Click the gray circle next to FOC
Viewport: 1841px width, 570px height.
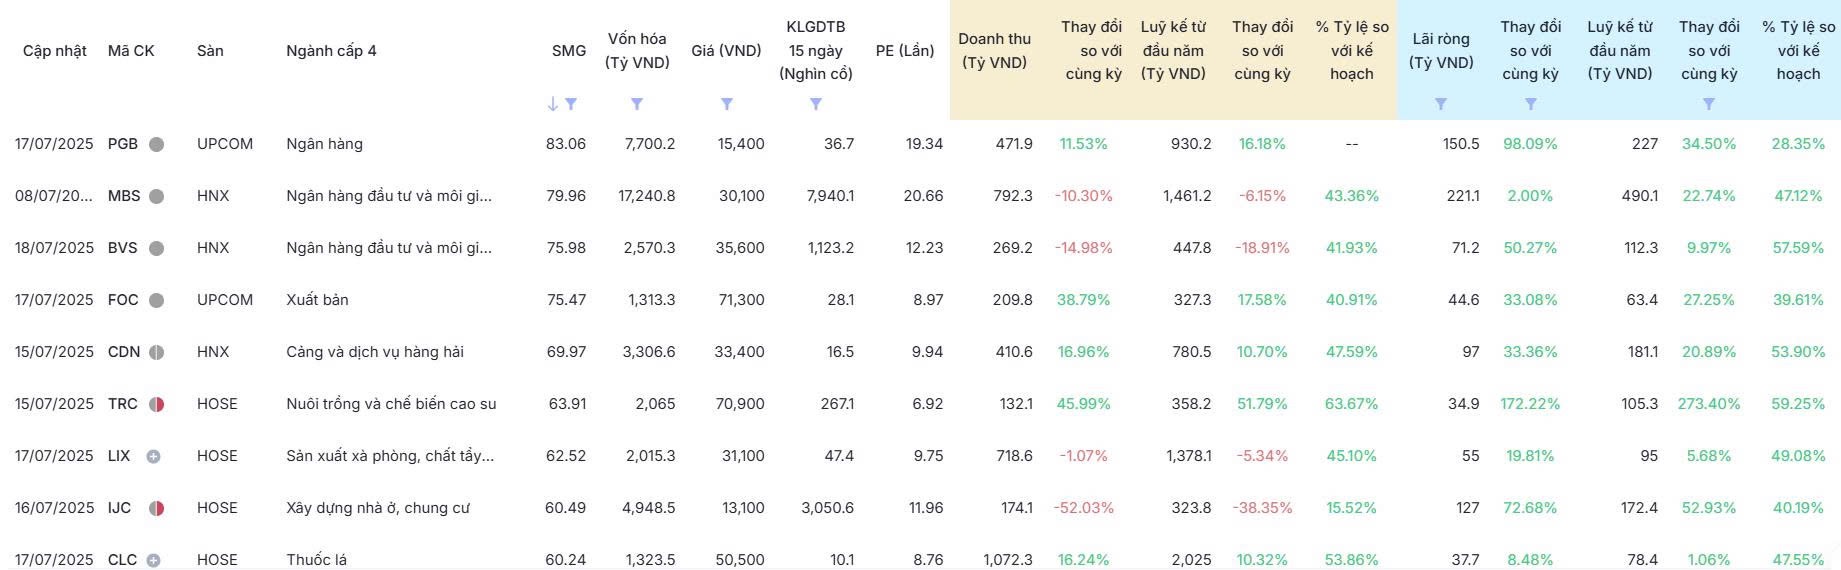(x=157, y=300)
